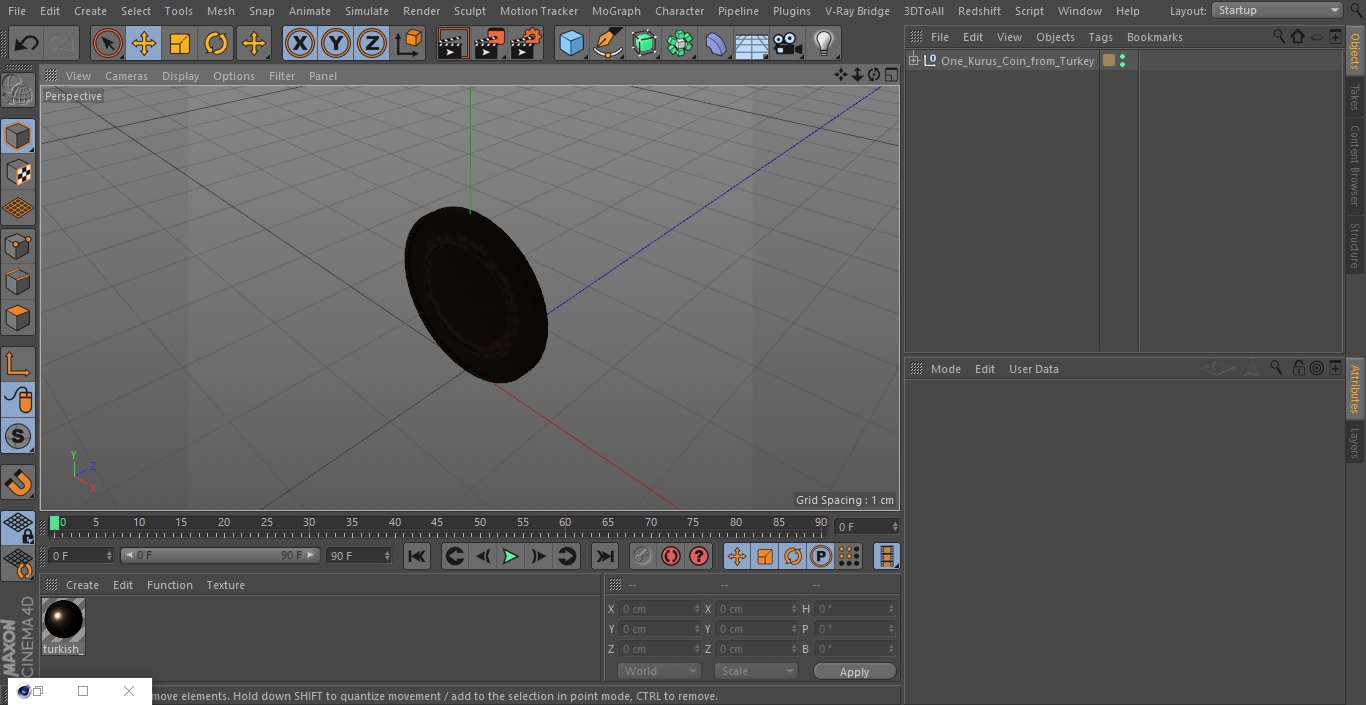Click the record active objects button
The width and height of the screenshot is (1366, 705).
click(643, 556)
